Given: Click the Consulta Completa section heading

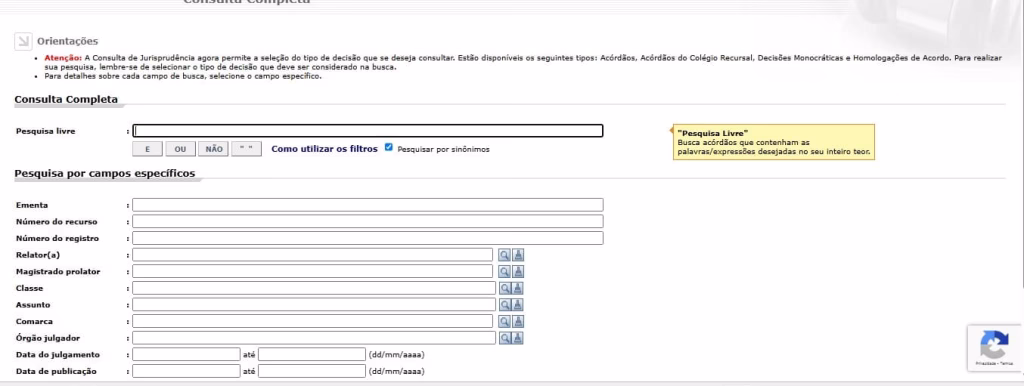Looking at the screenshot, I should pyautogui.click(x=66, y=100).
